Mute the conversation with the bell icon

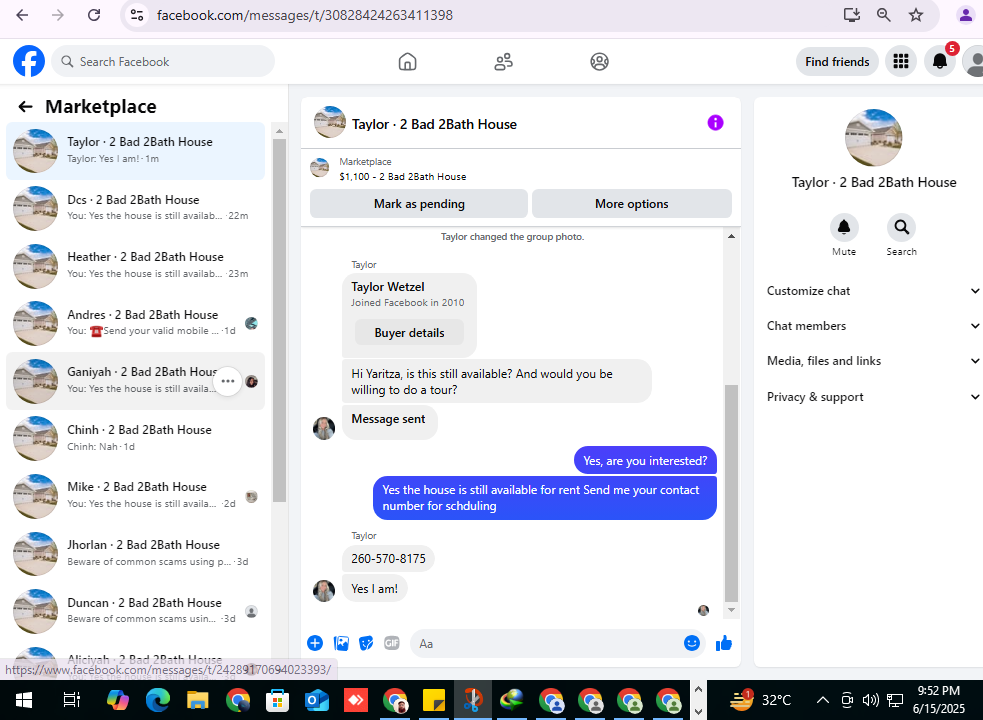(x=844, y=227)
